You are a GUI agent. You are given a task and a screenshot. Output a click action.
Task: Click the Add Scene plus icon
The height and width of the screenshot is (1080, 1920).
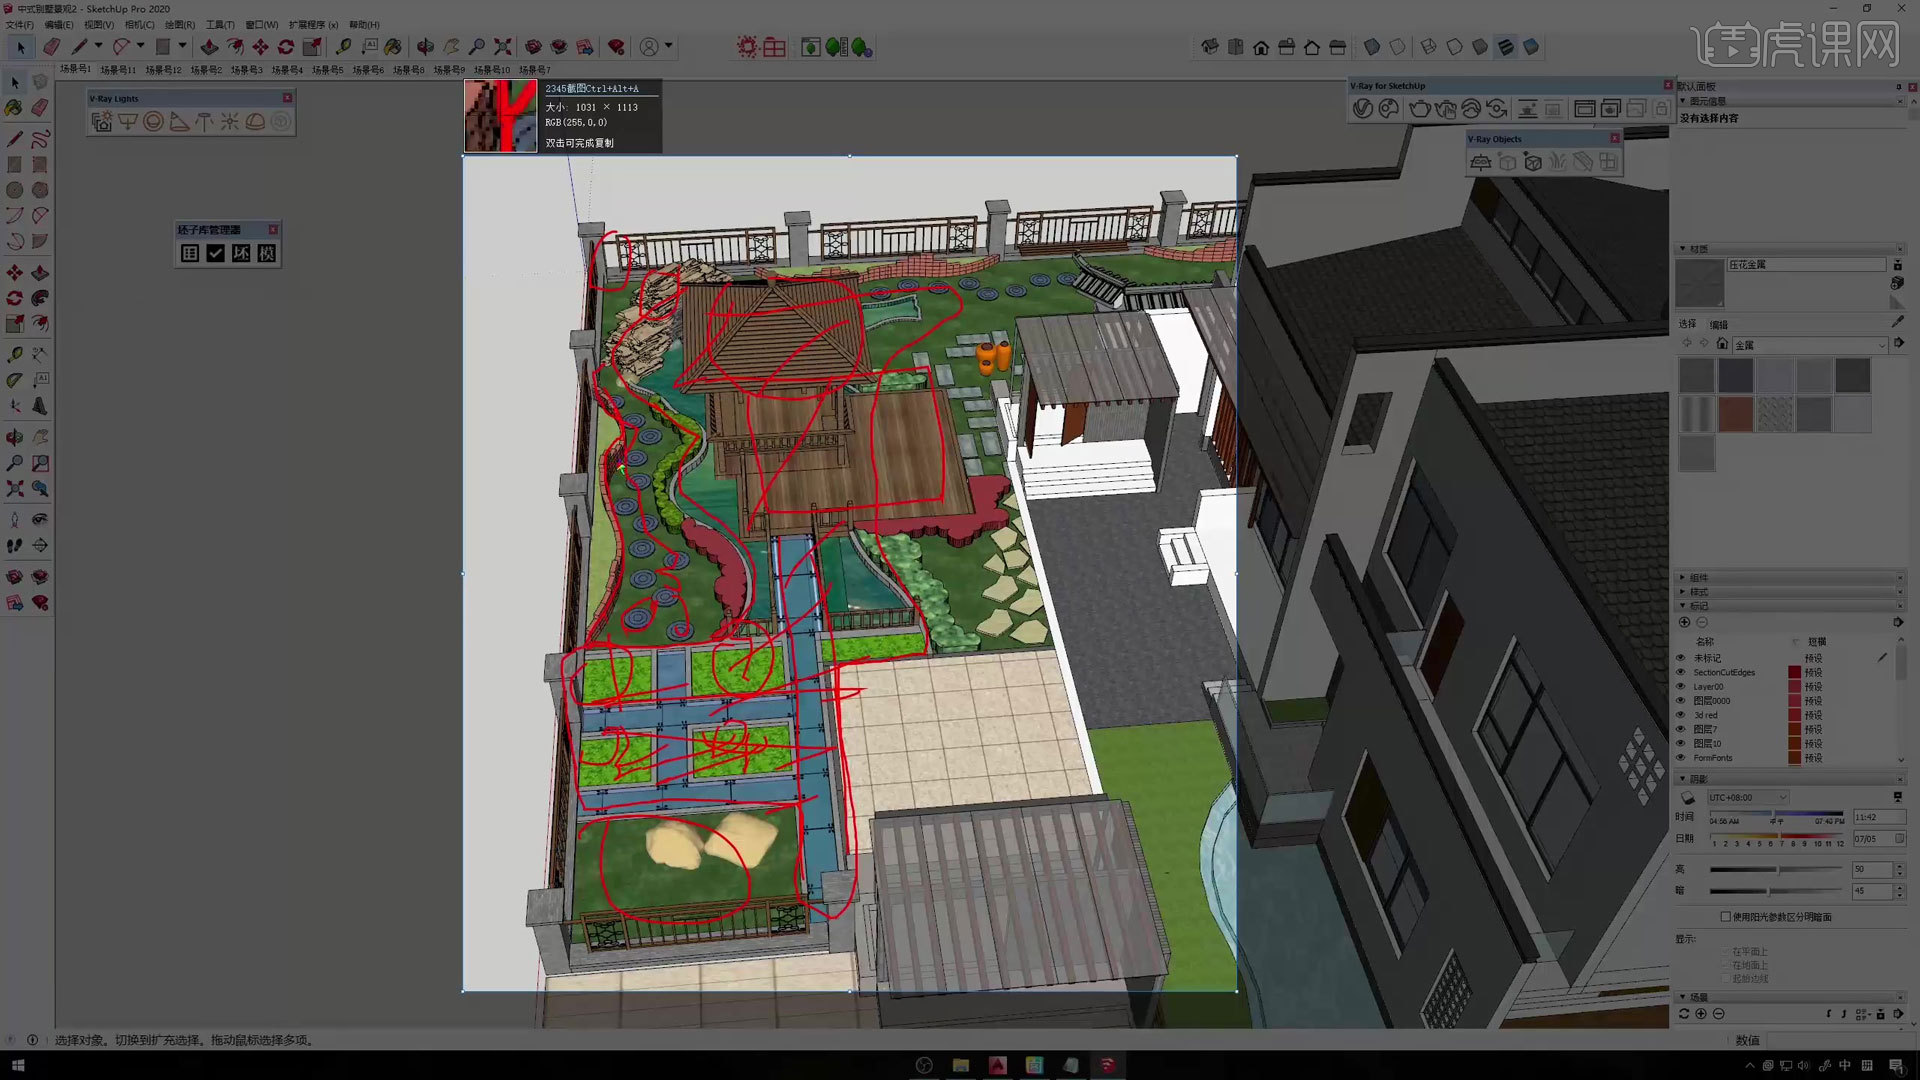1701,1014
